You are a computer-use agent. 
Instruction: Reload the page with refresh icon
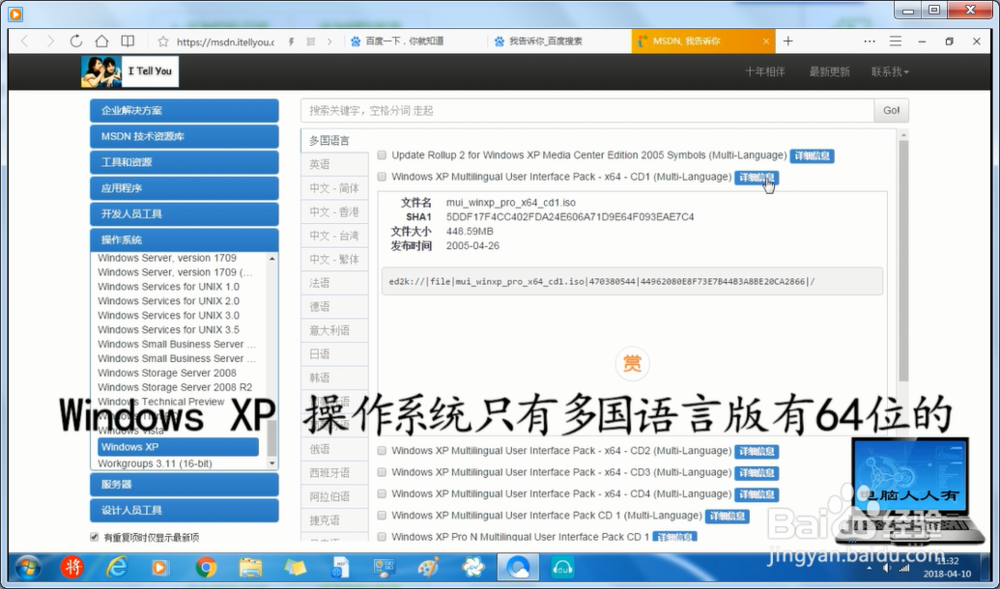click(x=76, y=41)
